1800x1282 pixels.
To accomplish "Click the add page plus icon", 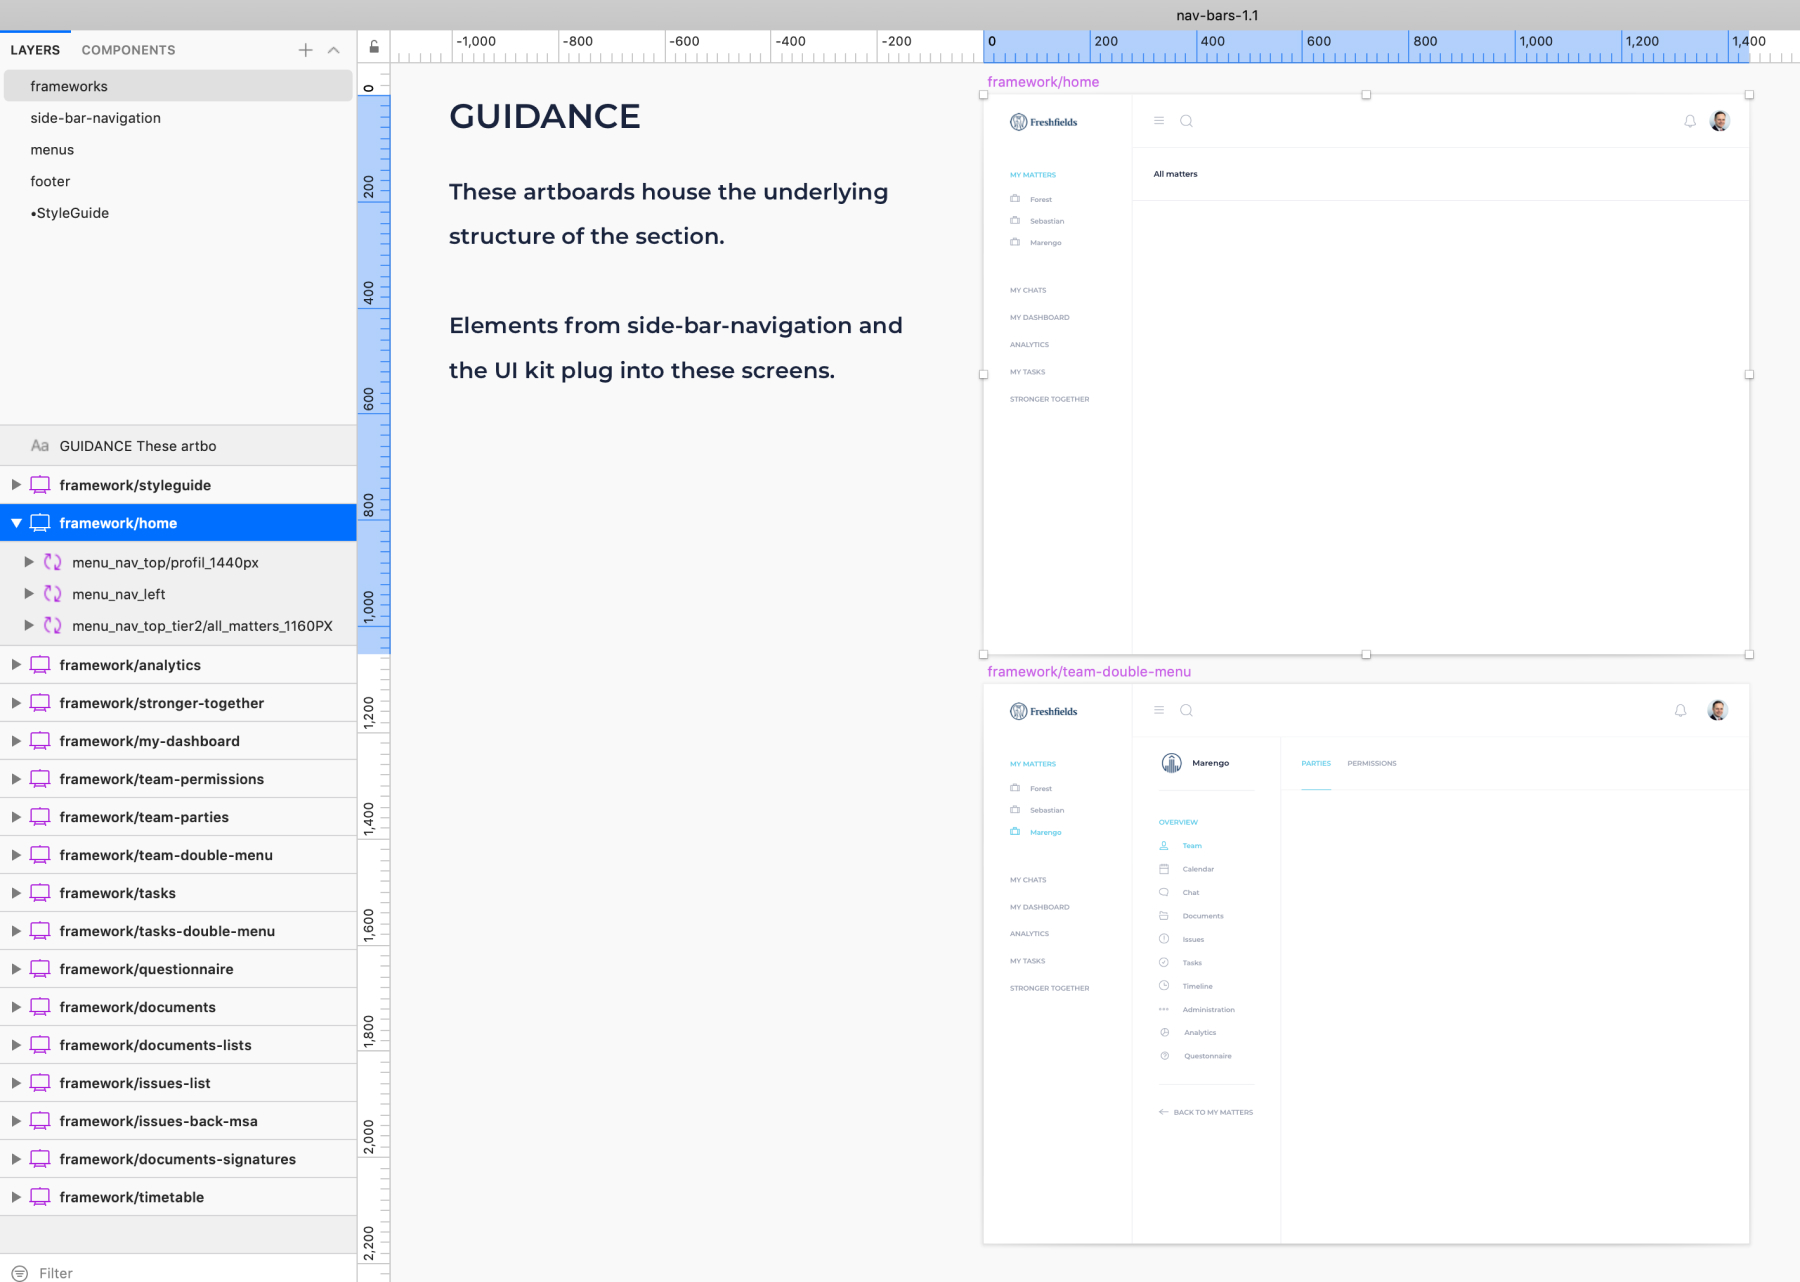I will tap(305, 50).
